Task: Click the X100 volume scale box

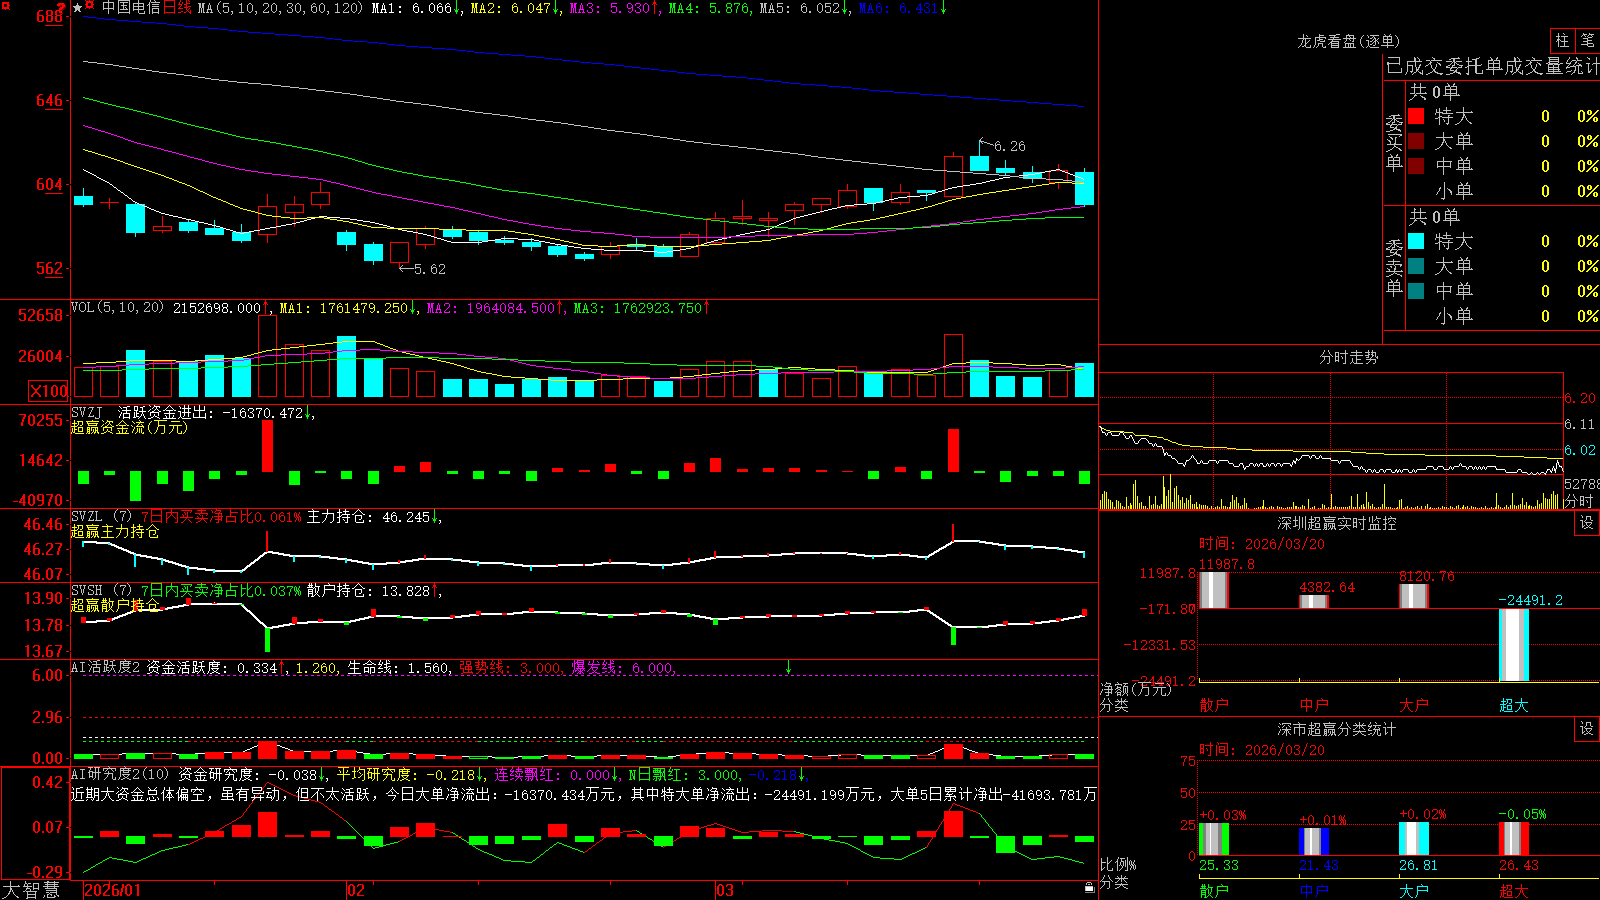Action: point(48,391)
